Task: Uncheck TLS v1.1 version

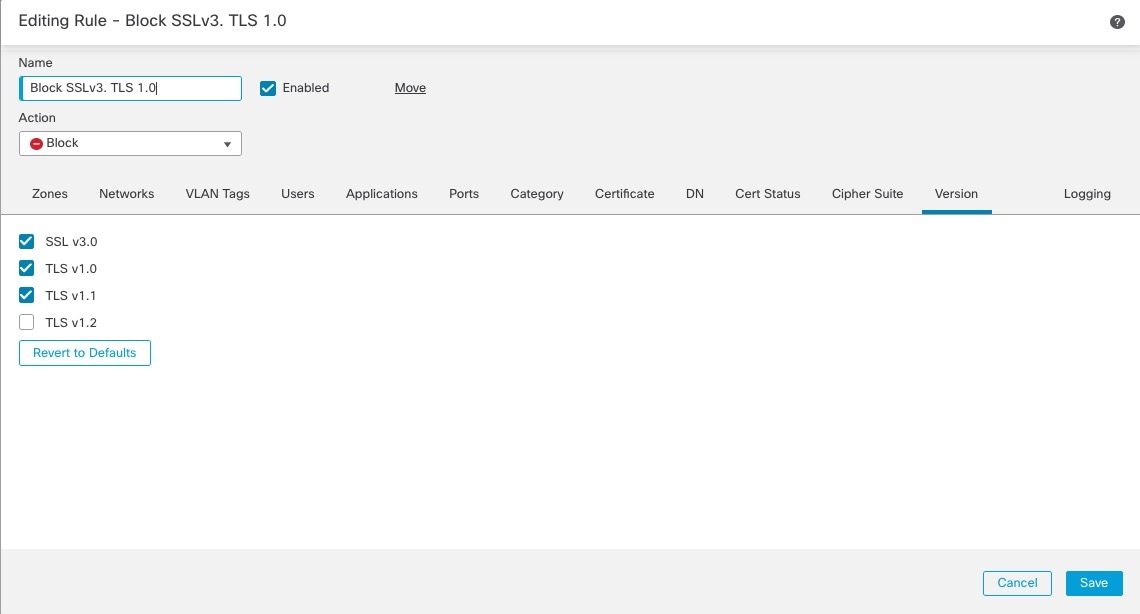Action: (26, 295)
